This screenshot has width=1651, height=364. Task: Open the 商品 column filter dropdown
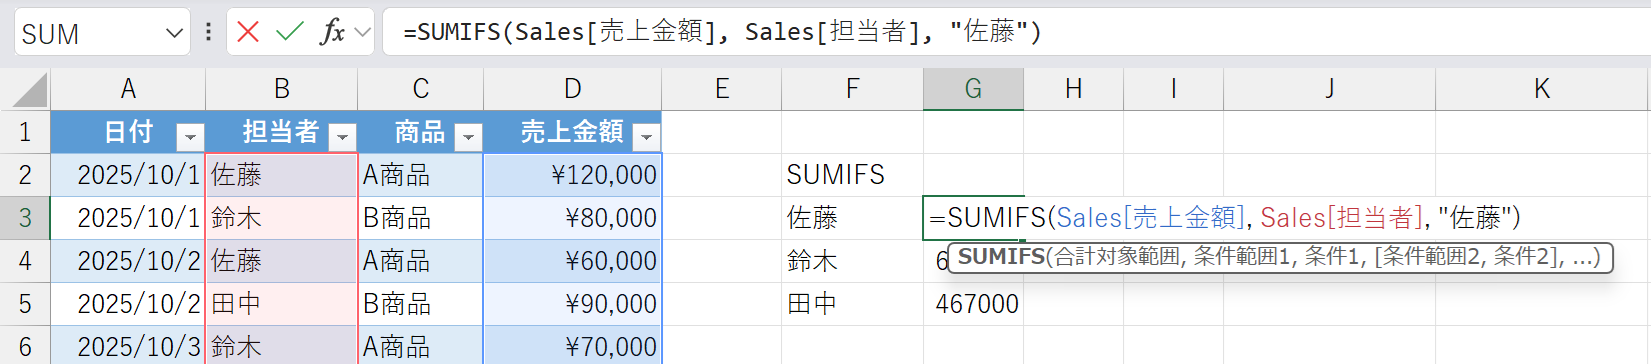(x=468, y=137)
